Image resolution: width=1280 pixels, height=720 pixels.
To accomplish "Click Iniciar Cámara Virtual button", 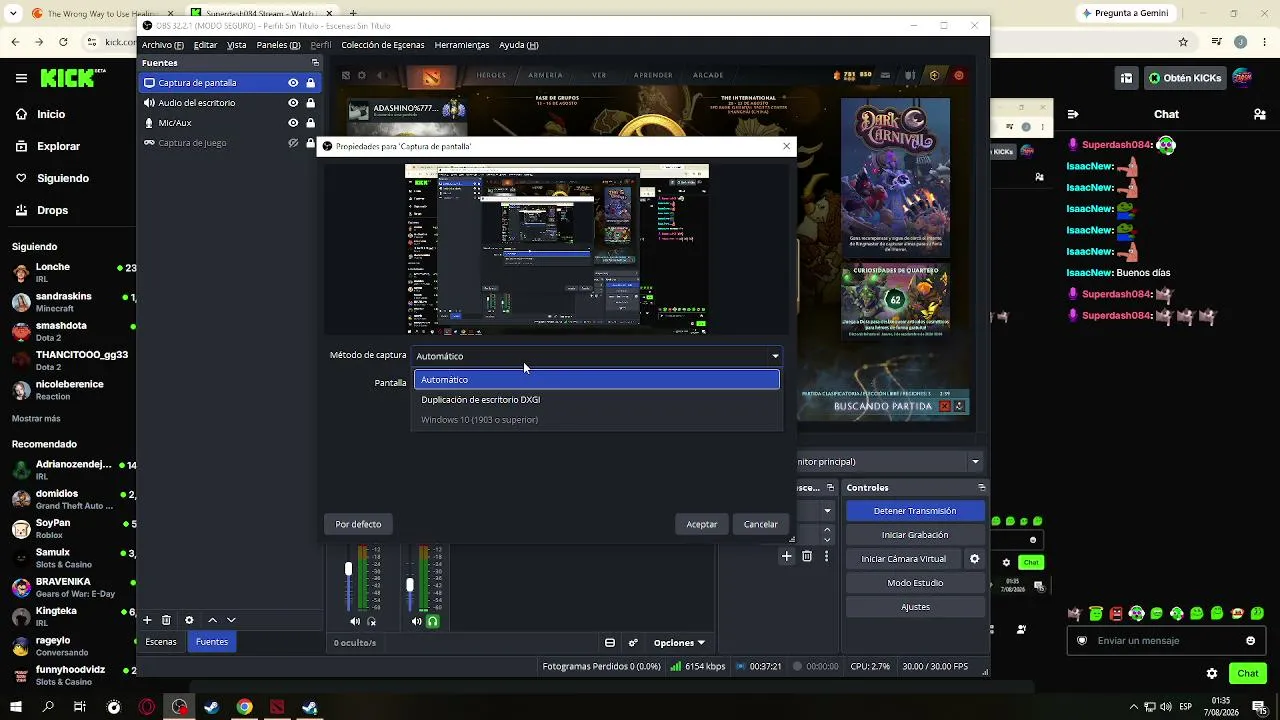I will click(904, 559).
